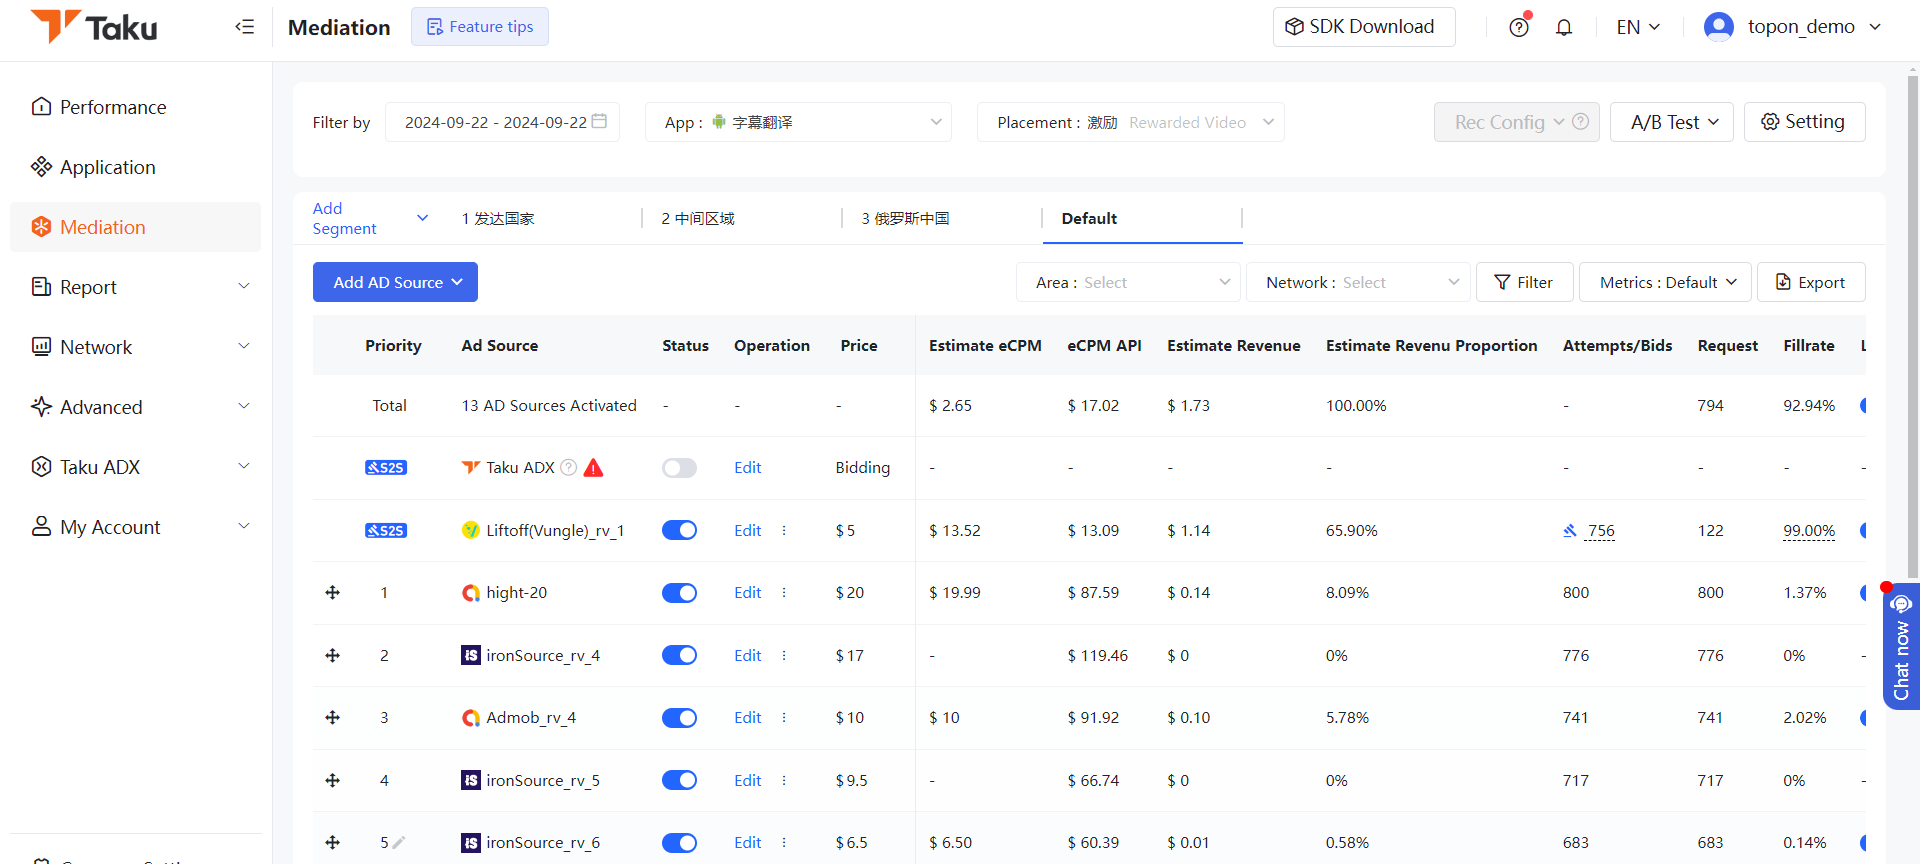This screenshot has height=864, width=1920.
Task: Open the App selector dropdown
Action: pos(798,122)
